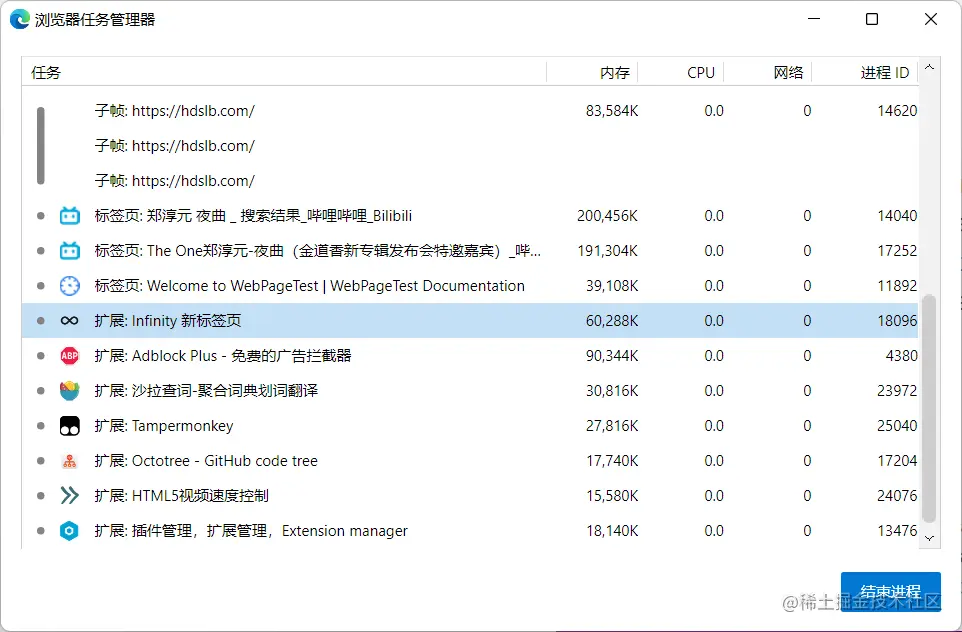Select 标签页 The One郑淳元-夜曲 row

470,251
